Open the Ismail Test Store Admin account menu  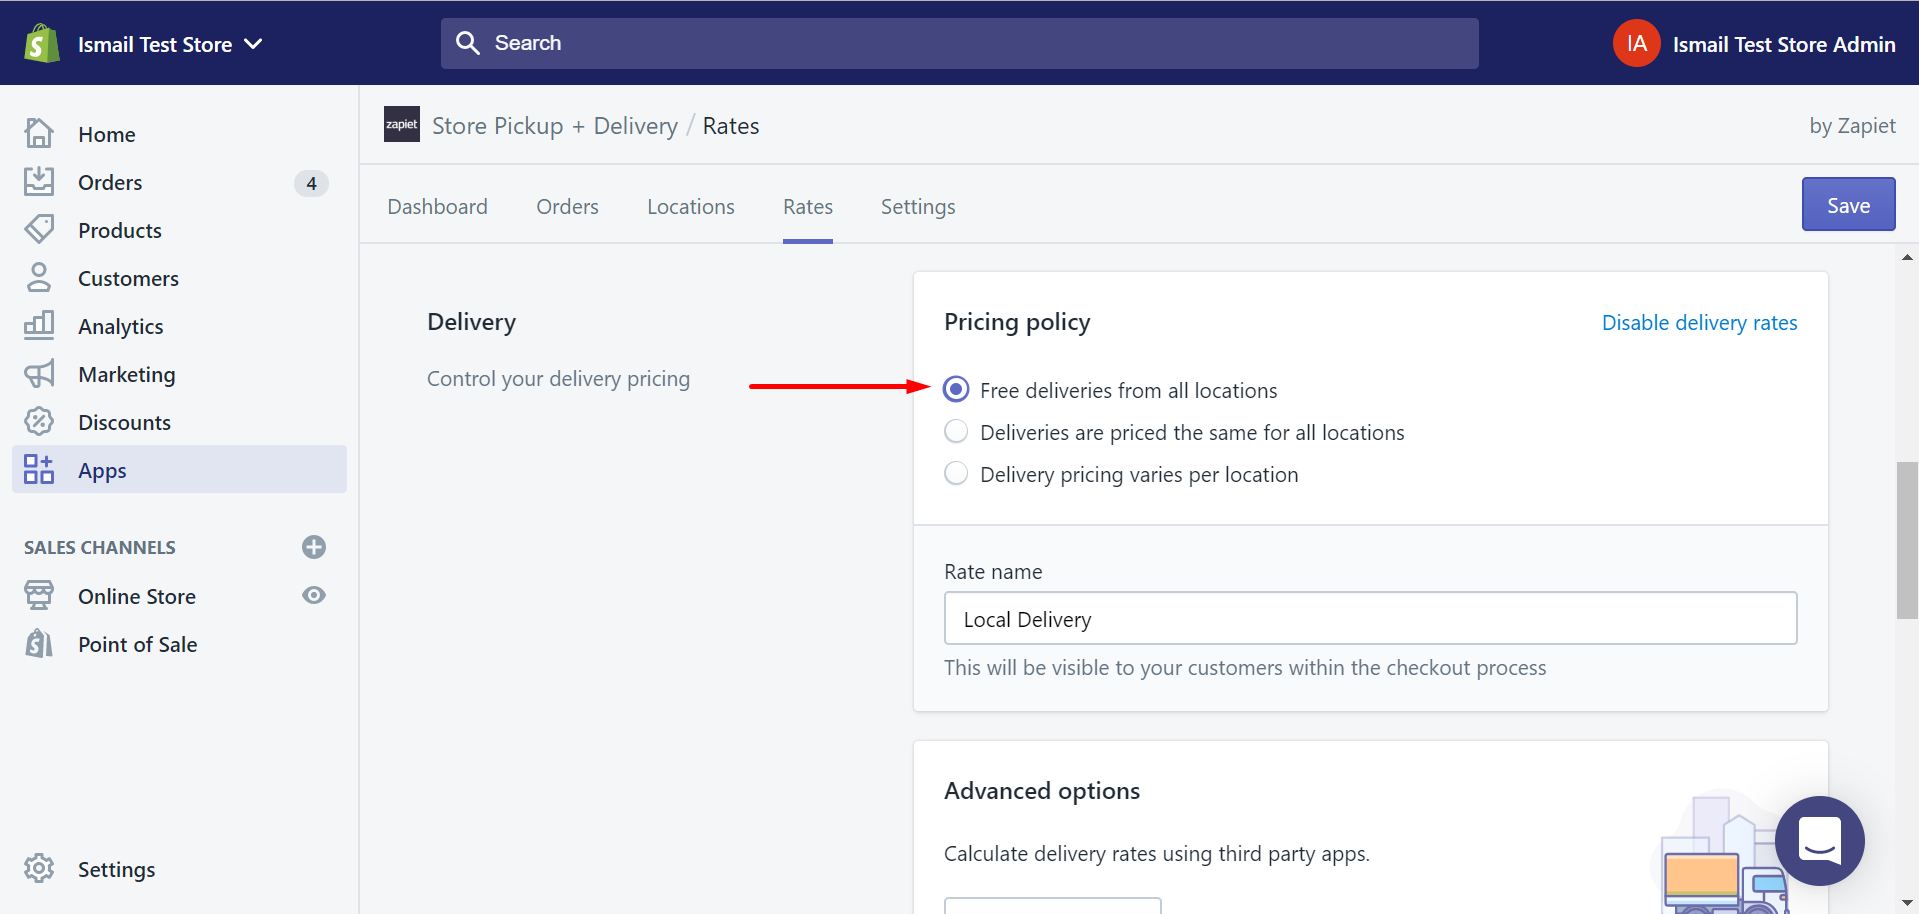(1754, 44)
